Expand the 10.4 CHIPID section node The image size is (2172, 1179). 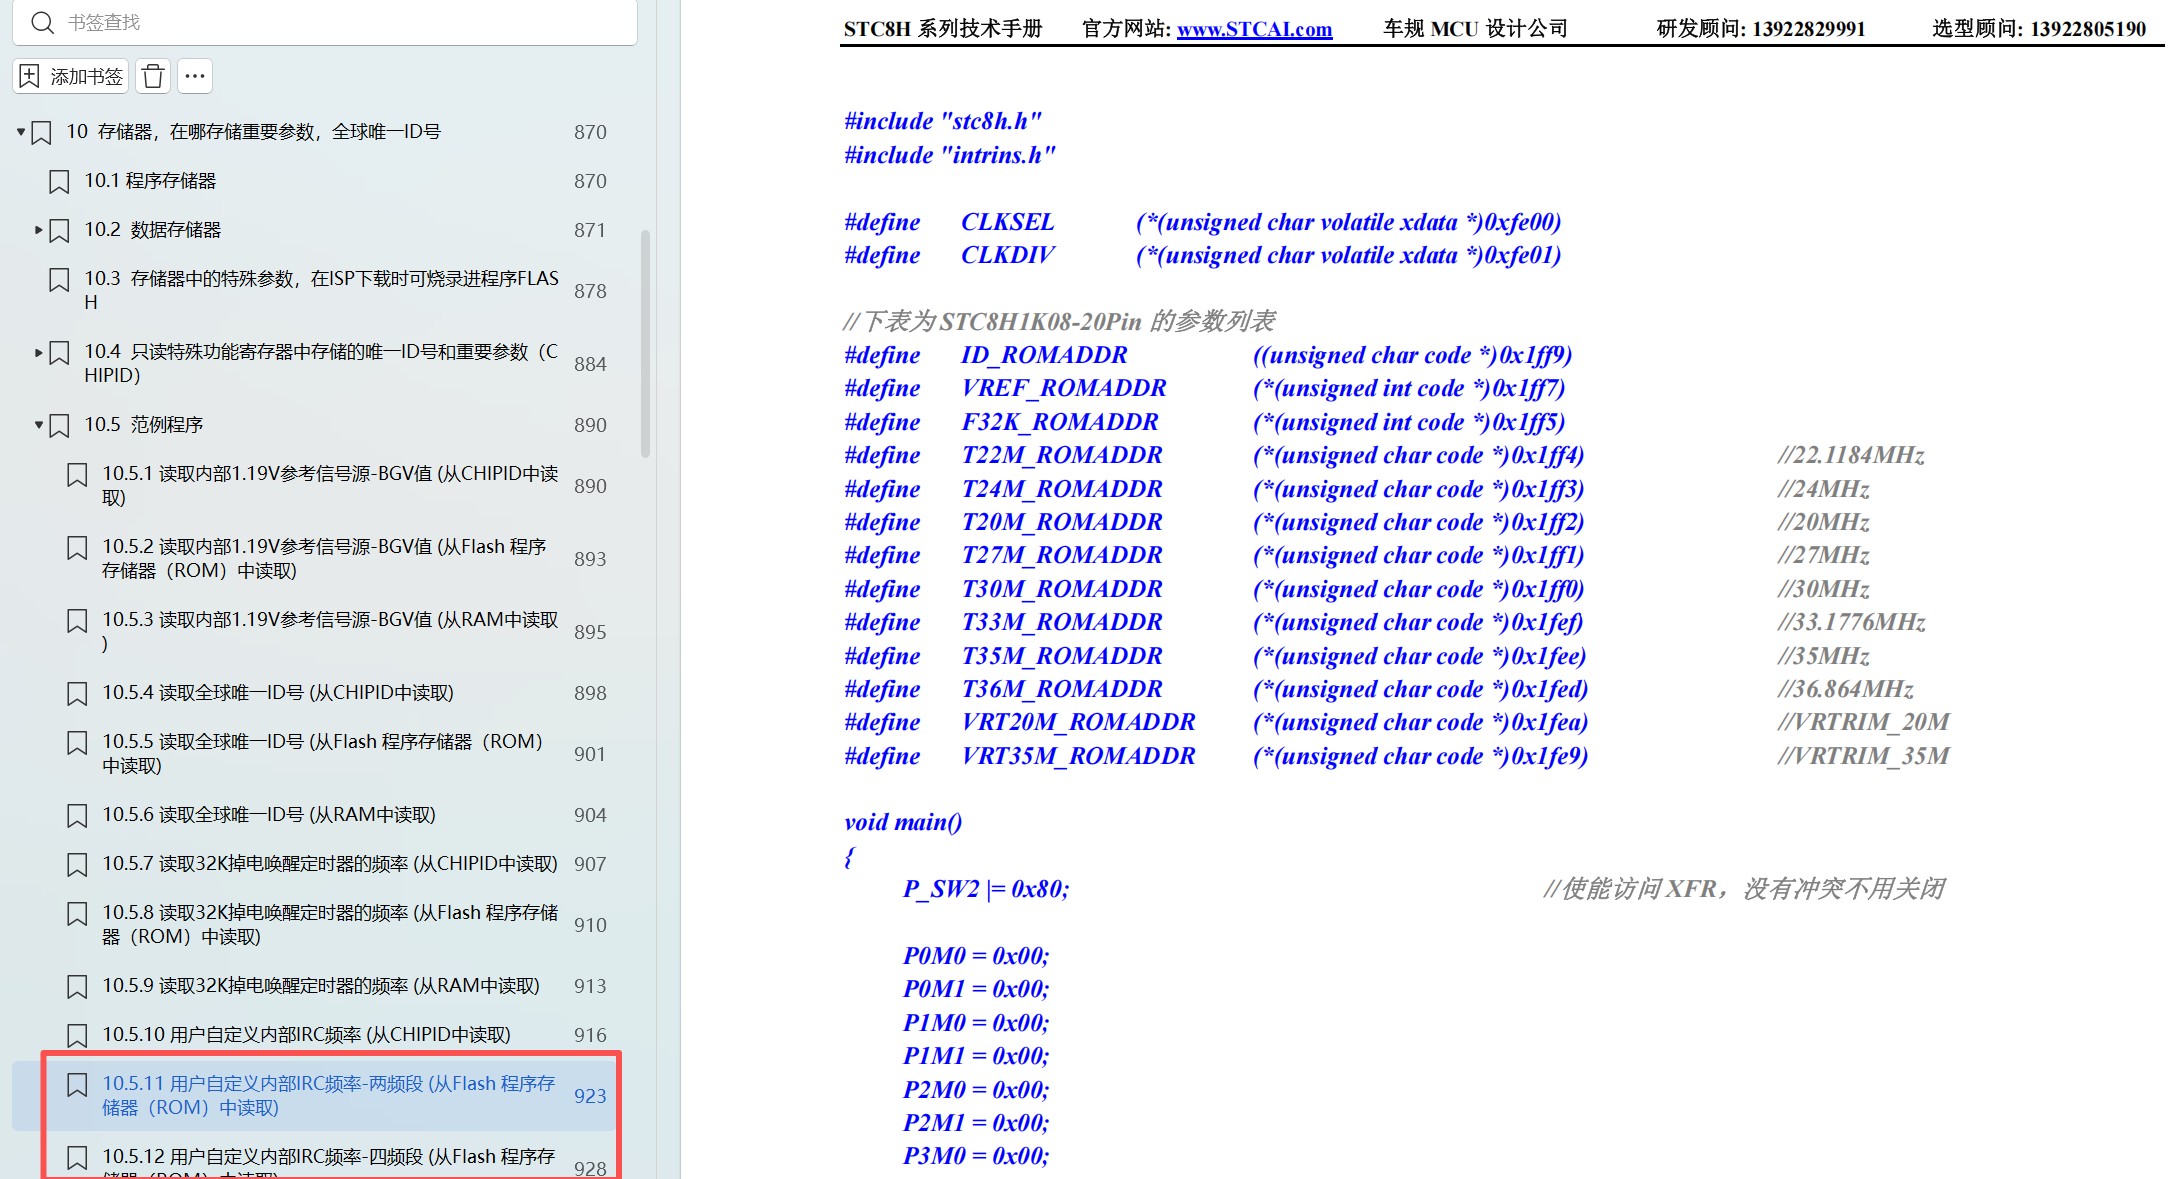(39, 352)
